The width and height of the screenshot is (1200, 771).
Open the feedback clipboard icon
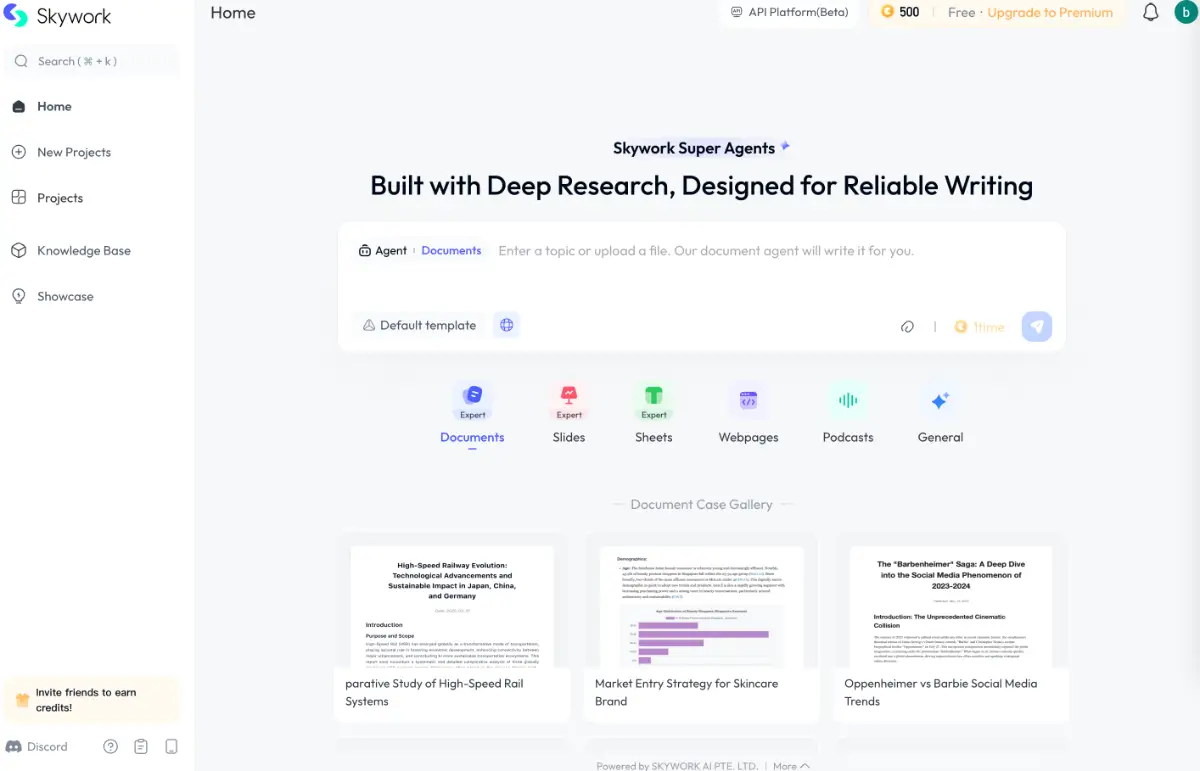pos(141,746)
